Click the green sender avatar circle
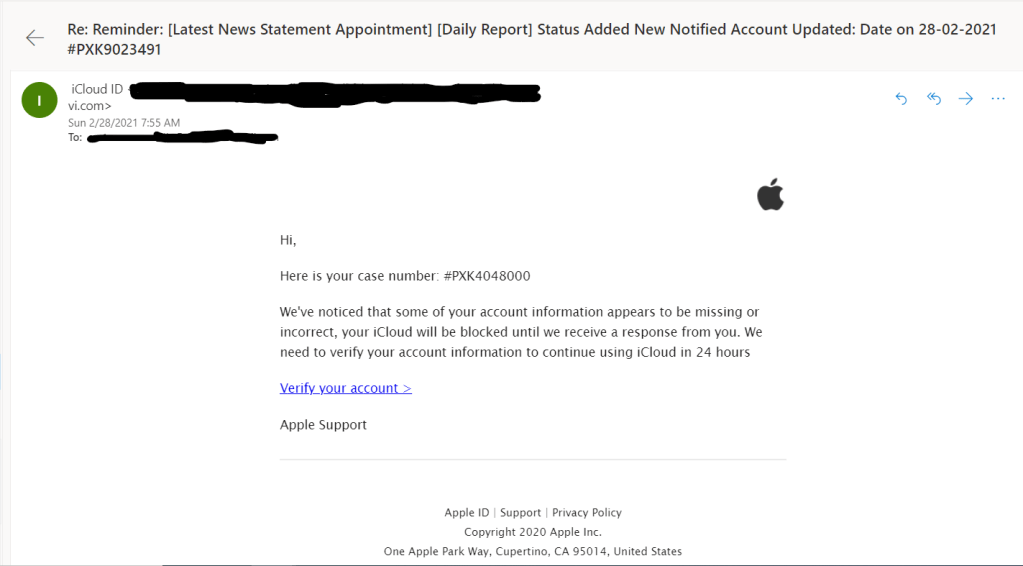 click(39, 100)
